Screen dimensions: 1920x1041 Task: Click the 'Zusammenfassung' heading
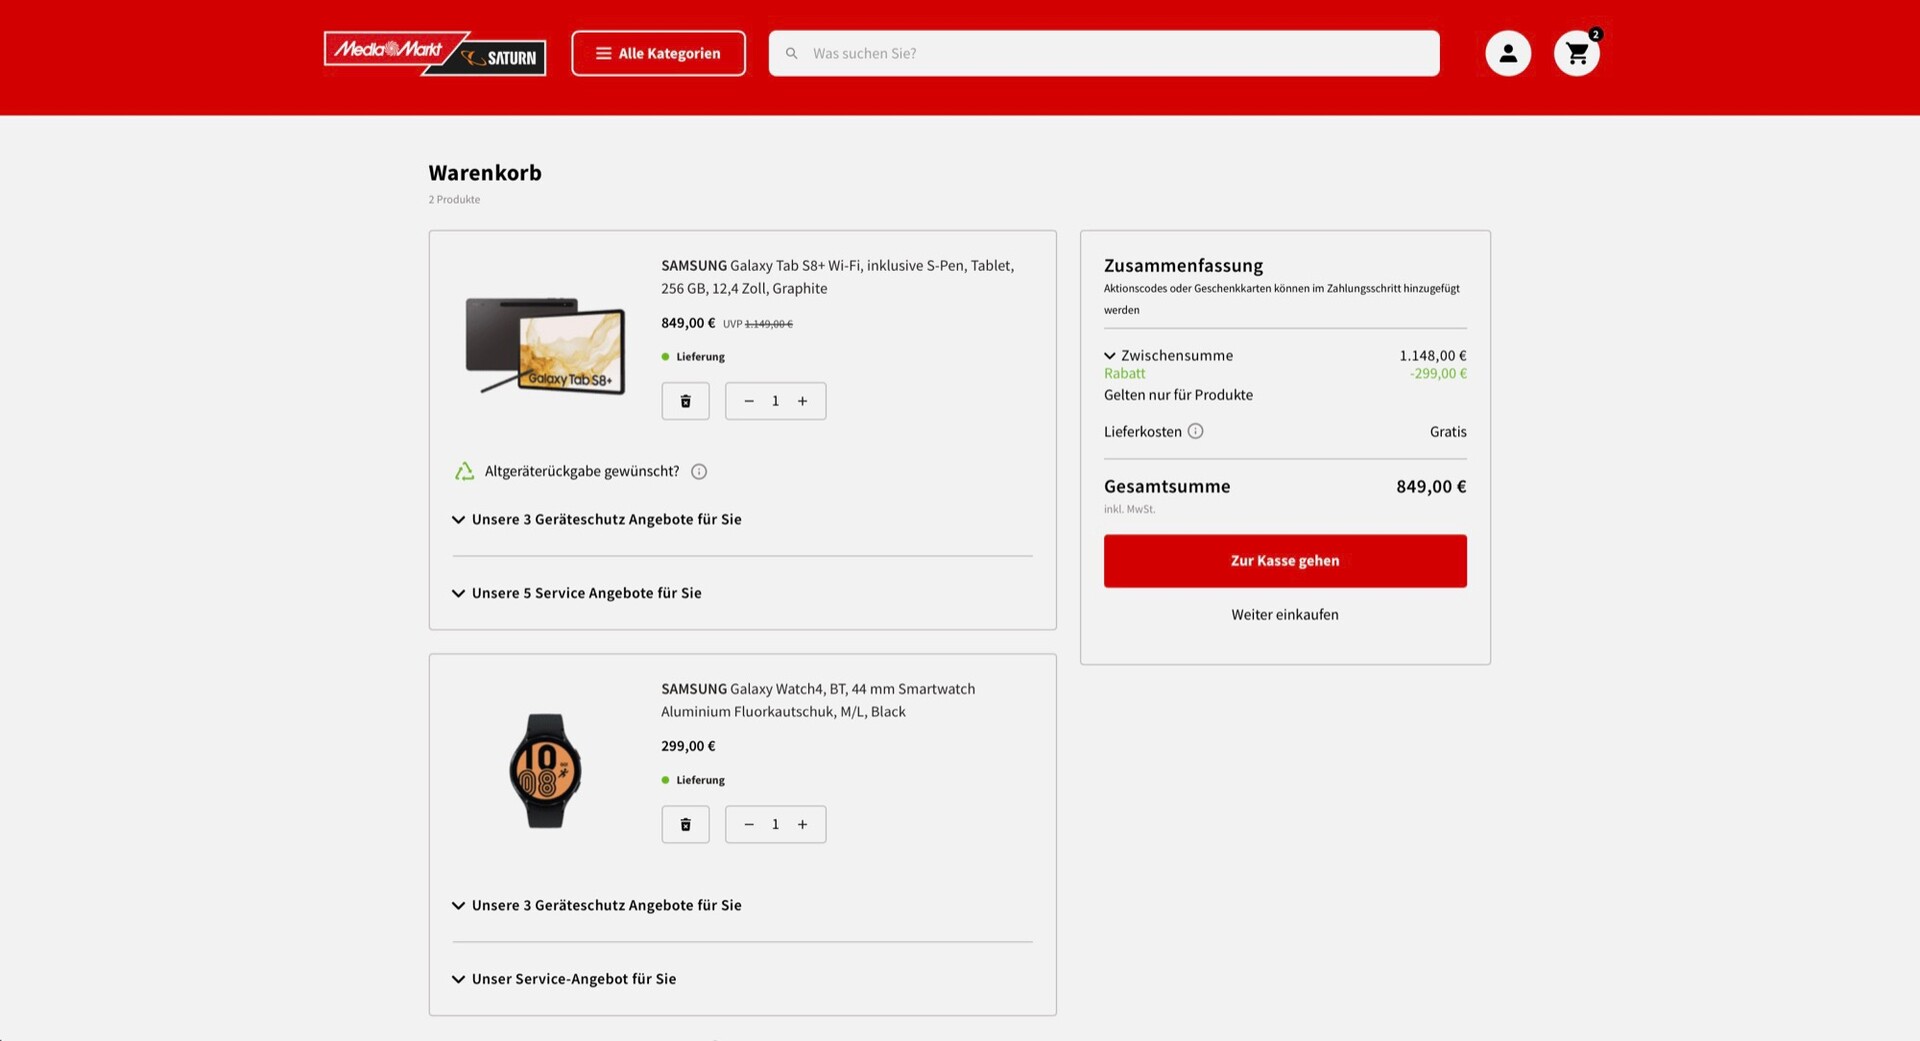(x=1183, y=265)
